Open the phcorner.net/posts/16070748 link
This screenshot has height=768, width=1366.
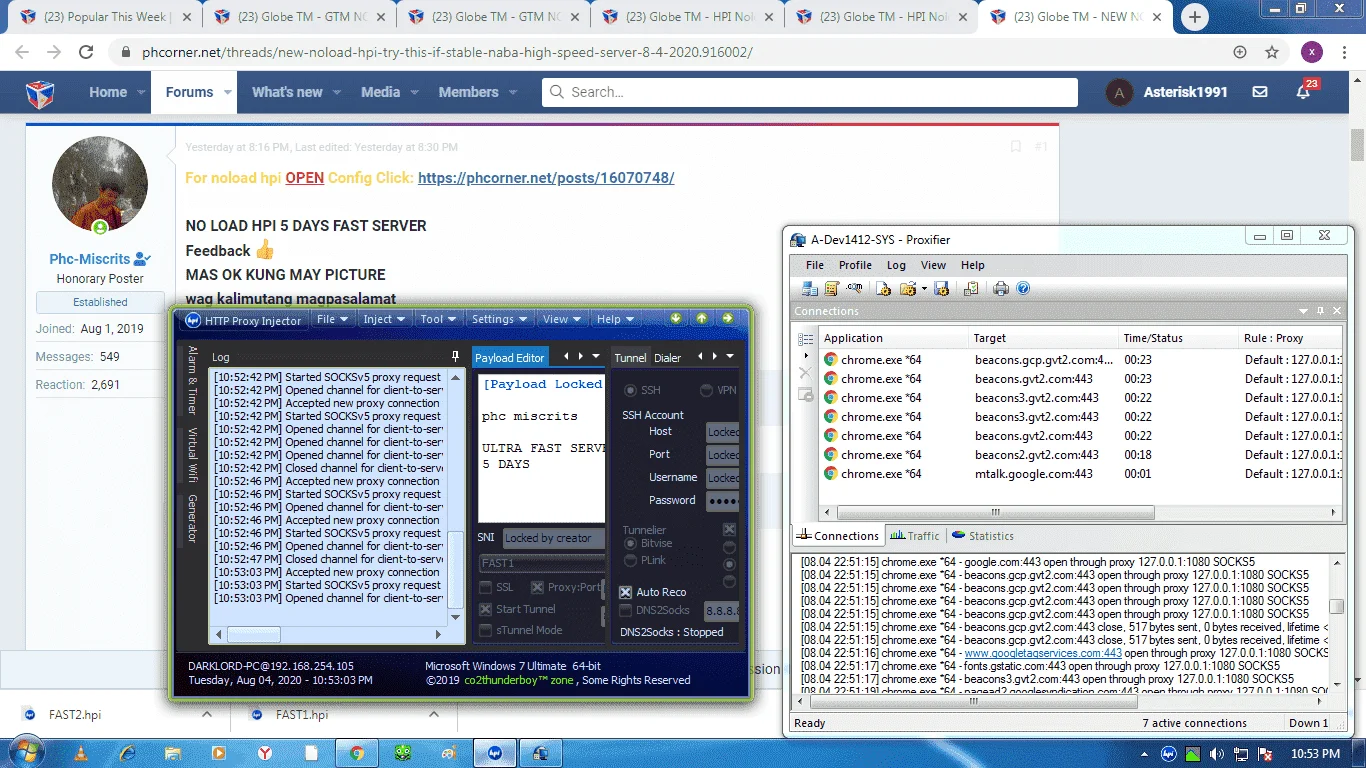tap(546, 178)
